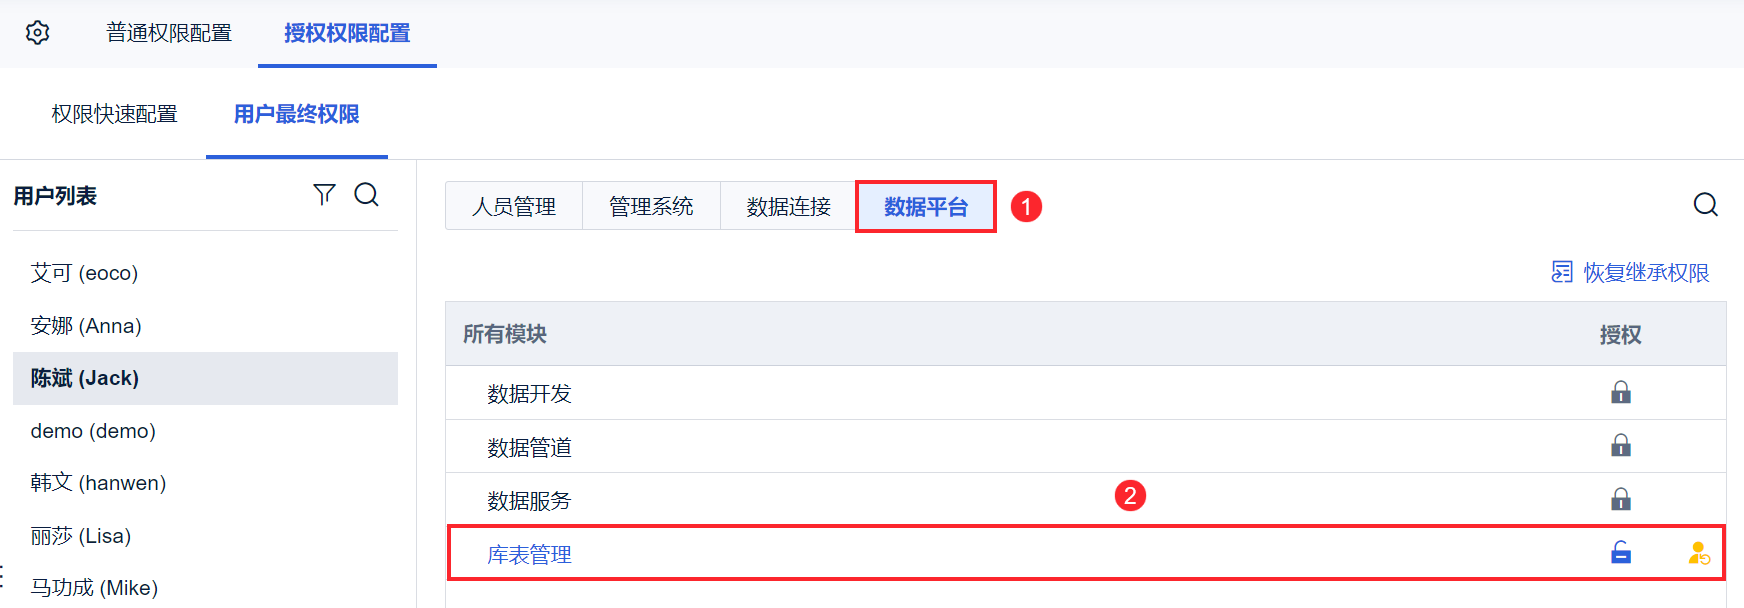Toggle the lock for 数据管道 authorization

pos(1620,446)
